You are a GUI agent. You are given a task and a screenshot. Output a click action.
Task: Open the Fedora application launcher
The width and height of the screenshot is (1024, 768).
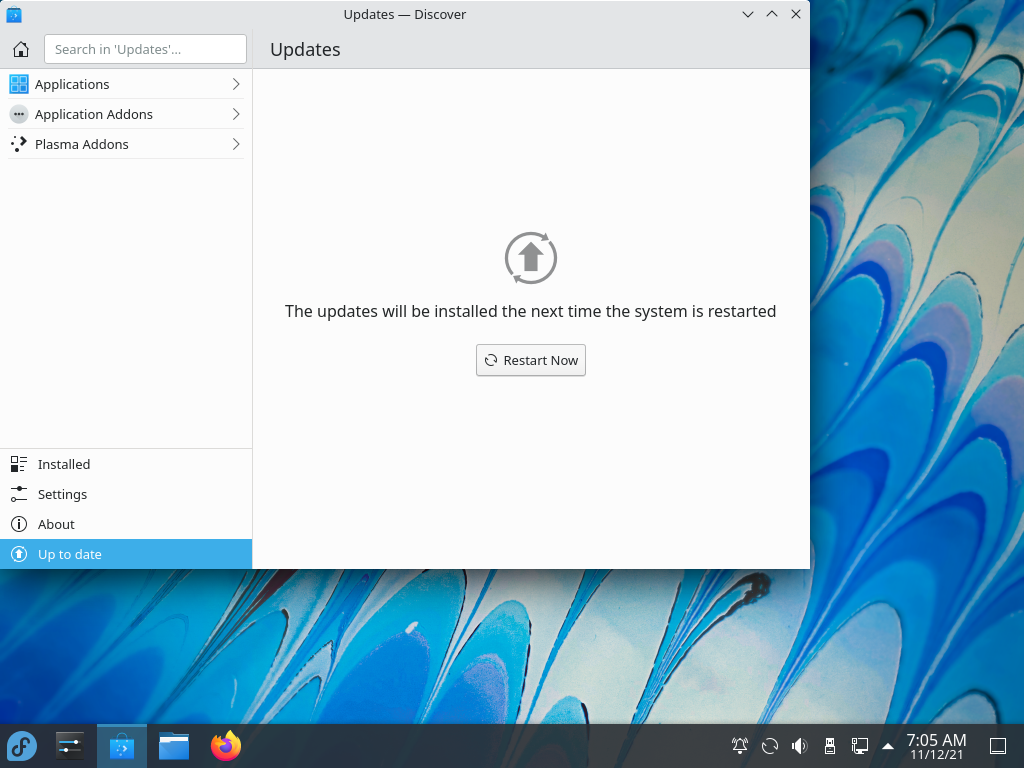[x=22, y=746]
